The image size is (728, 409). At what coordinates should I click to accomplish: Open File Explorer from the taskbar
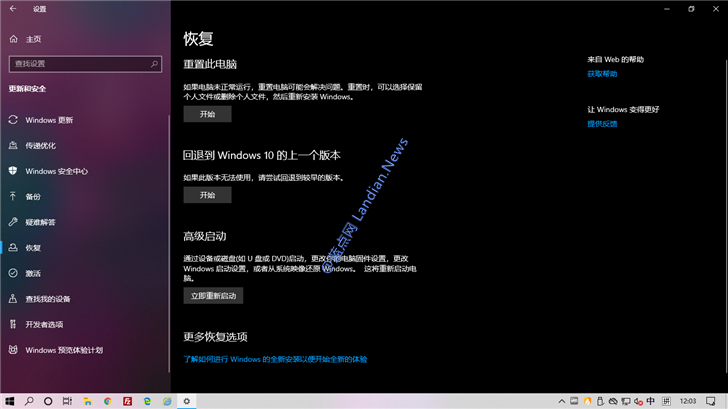click(88, 401)
